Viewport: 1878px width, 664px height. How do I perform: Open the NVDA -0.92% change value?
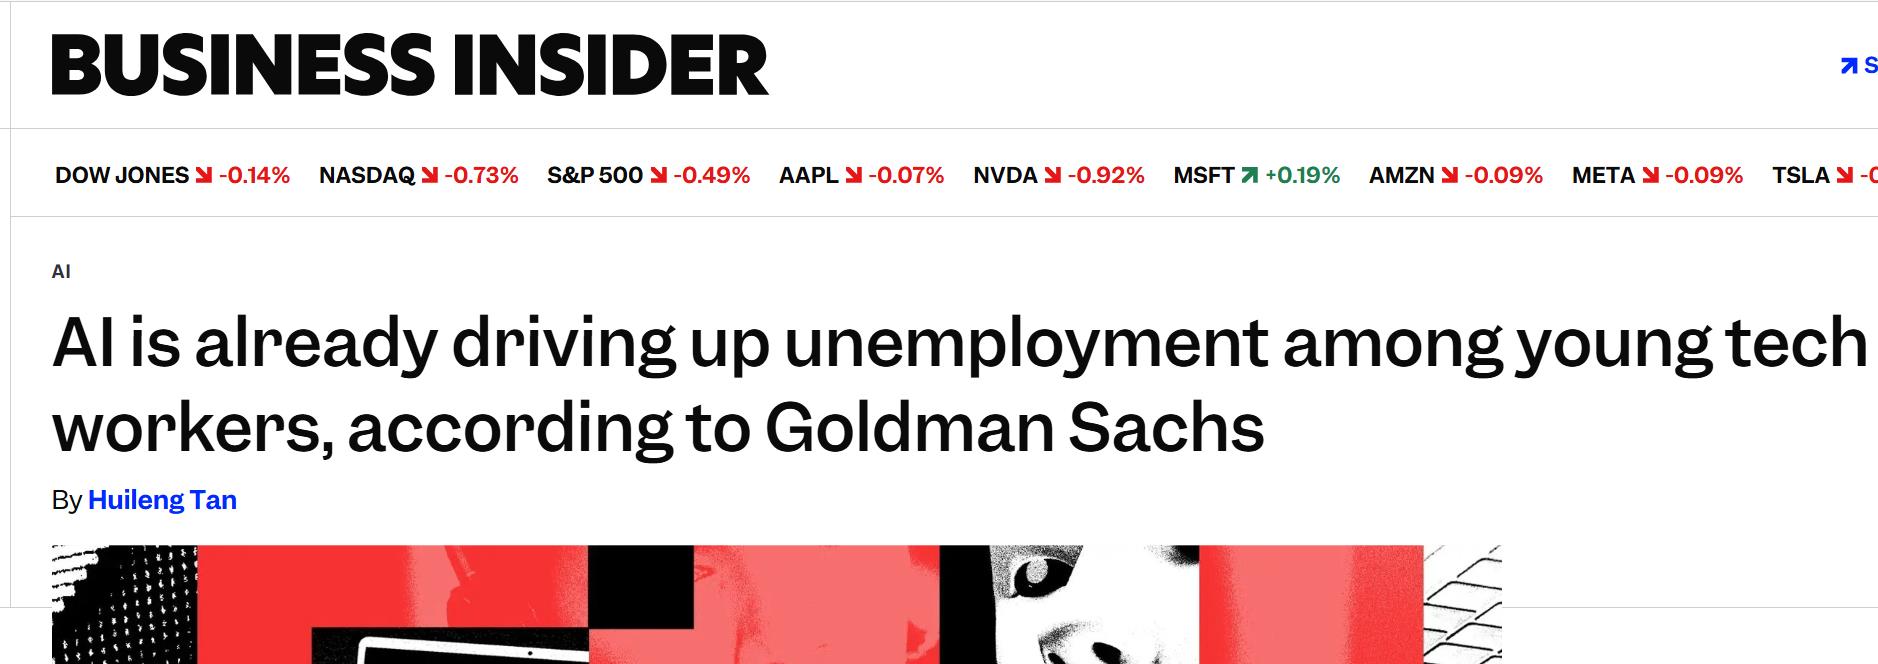[1106, 176]
